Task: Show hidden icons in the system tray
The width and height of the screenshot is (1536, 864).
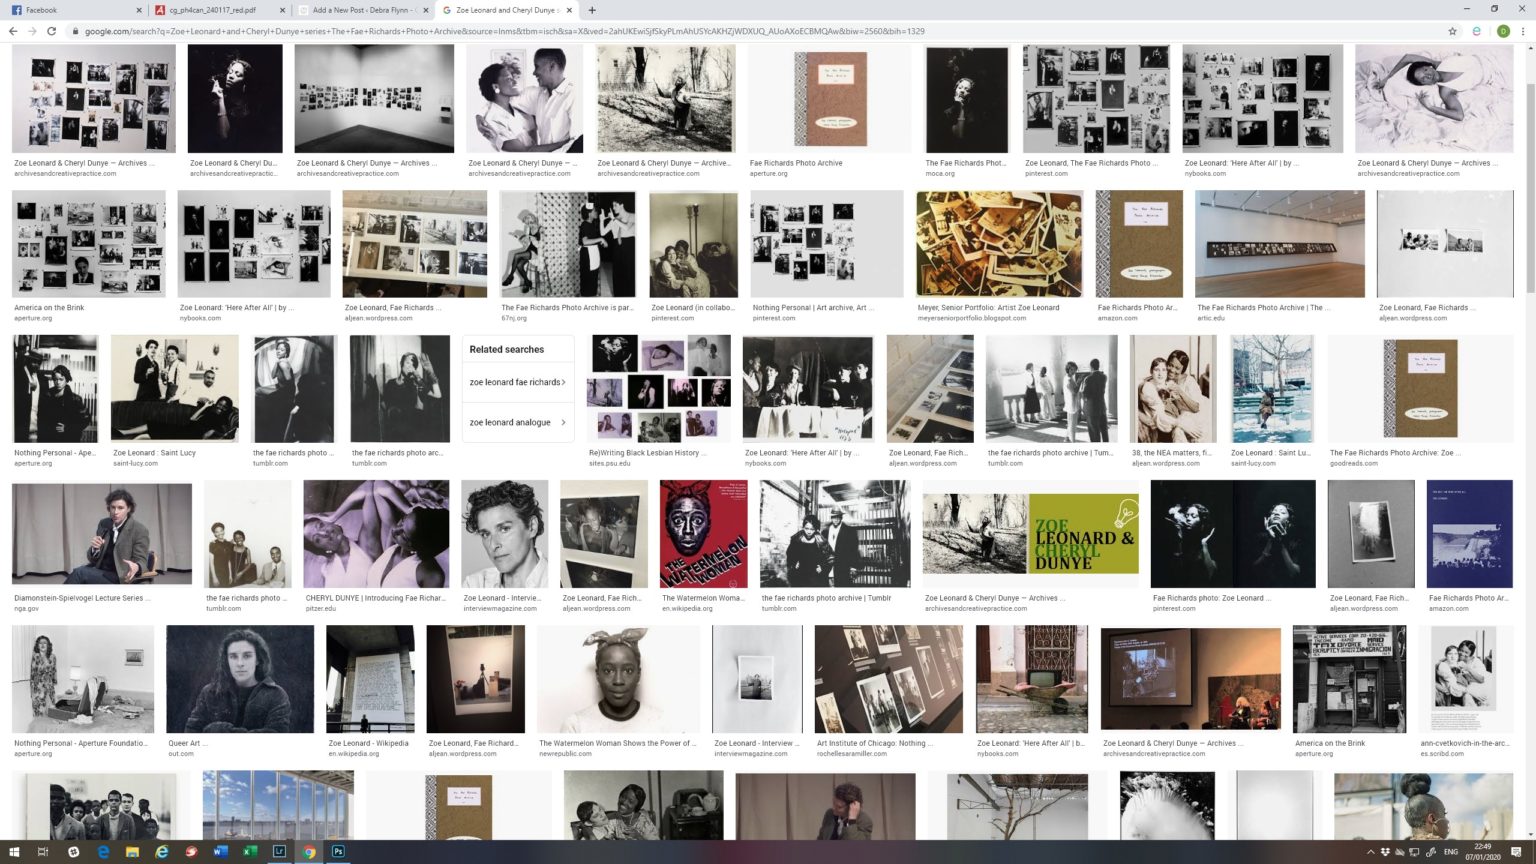Action: [x=1370, y=852]
